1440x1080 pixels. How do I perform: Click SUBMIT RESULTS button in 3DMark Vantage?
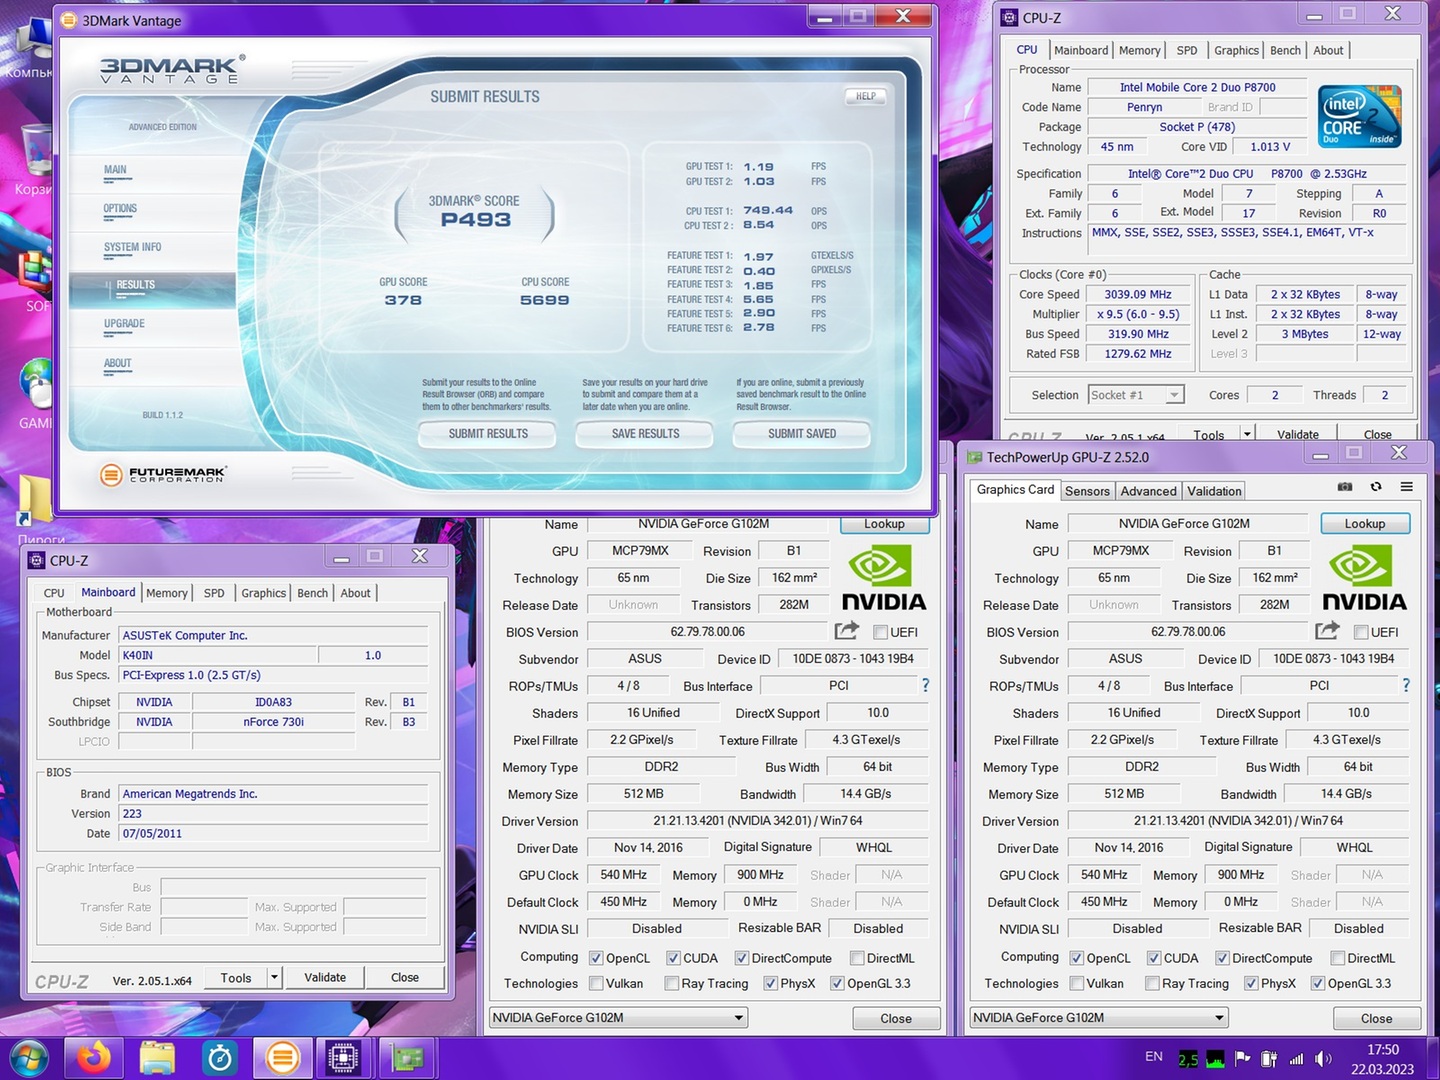coord(488,434)
